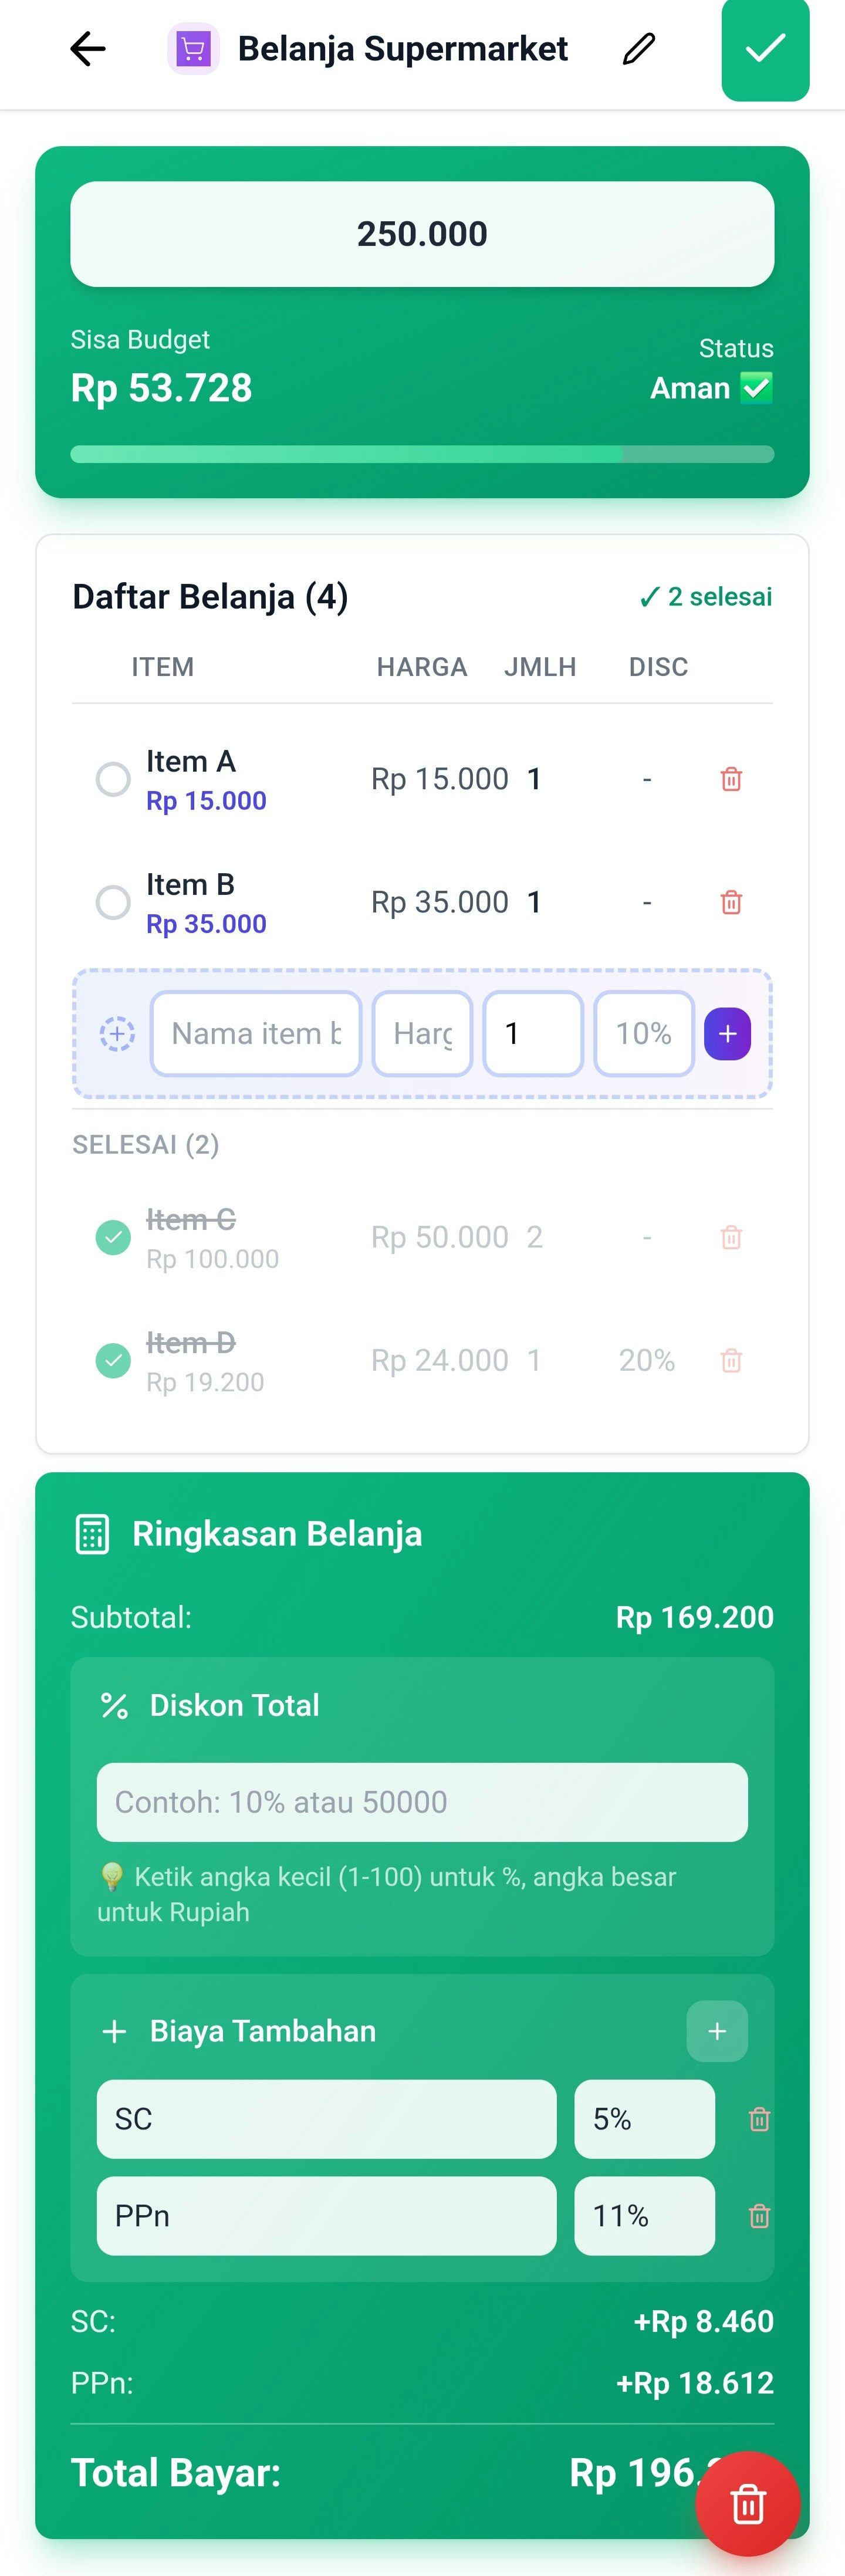Edit list name with pencil icon
Image resolution: width=845 pixels, height=2576 pixels.
[639, 48]
